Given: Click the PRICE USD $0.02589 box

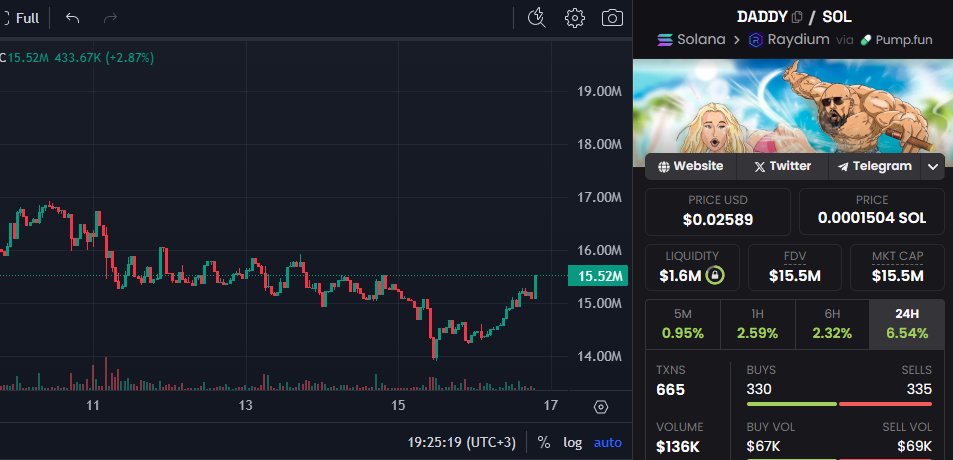Looking at the screenshot, I should point(718,211).
